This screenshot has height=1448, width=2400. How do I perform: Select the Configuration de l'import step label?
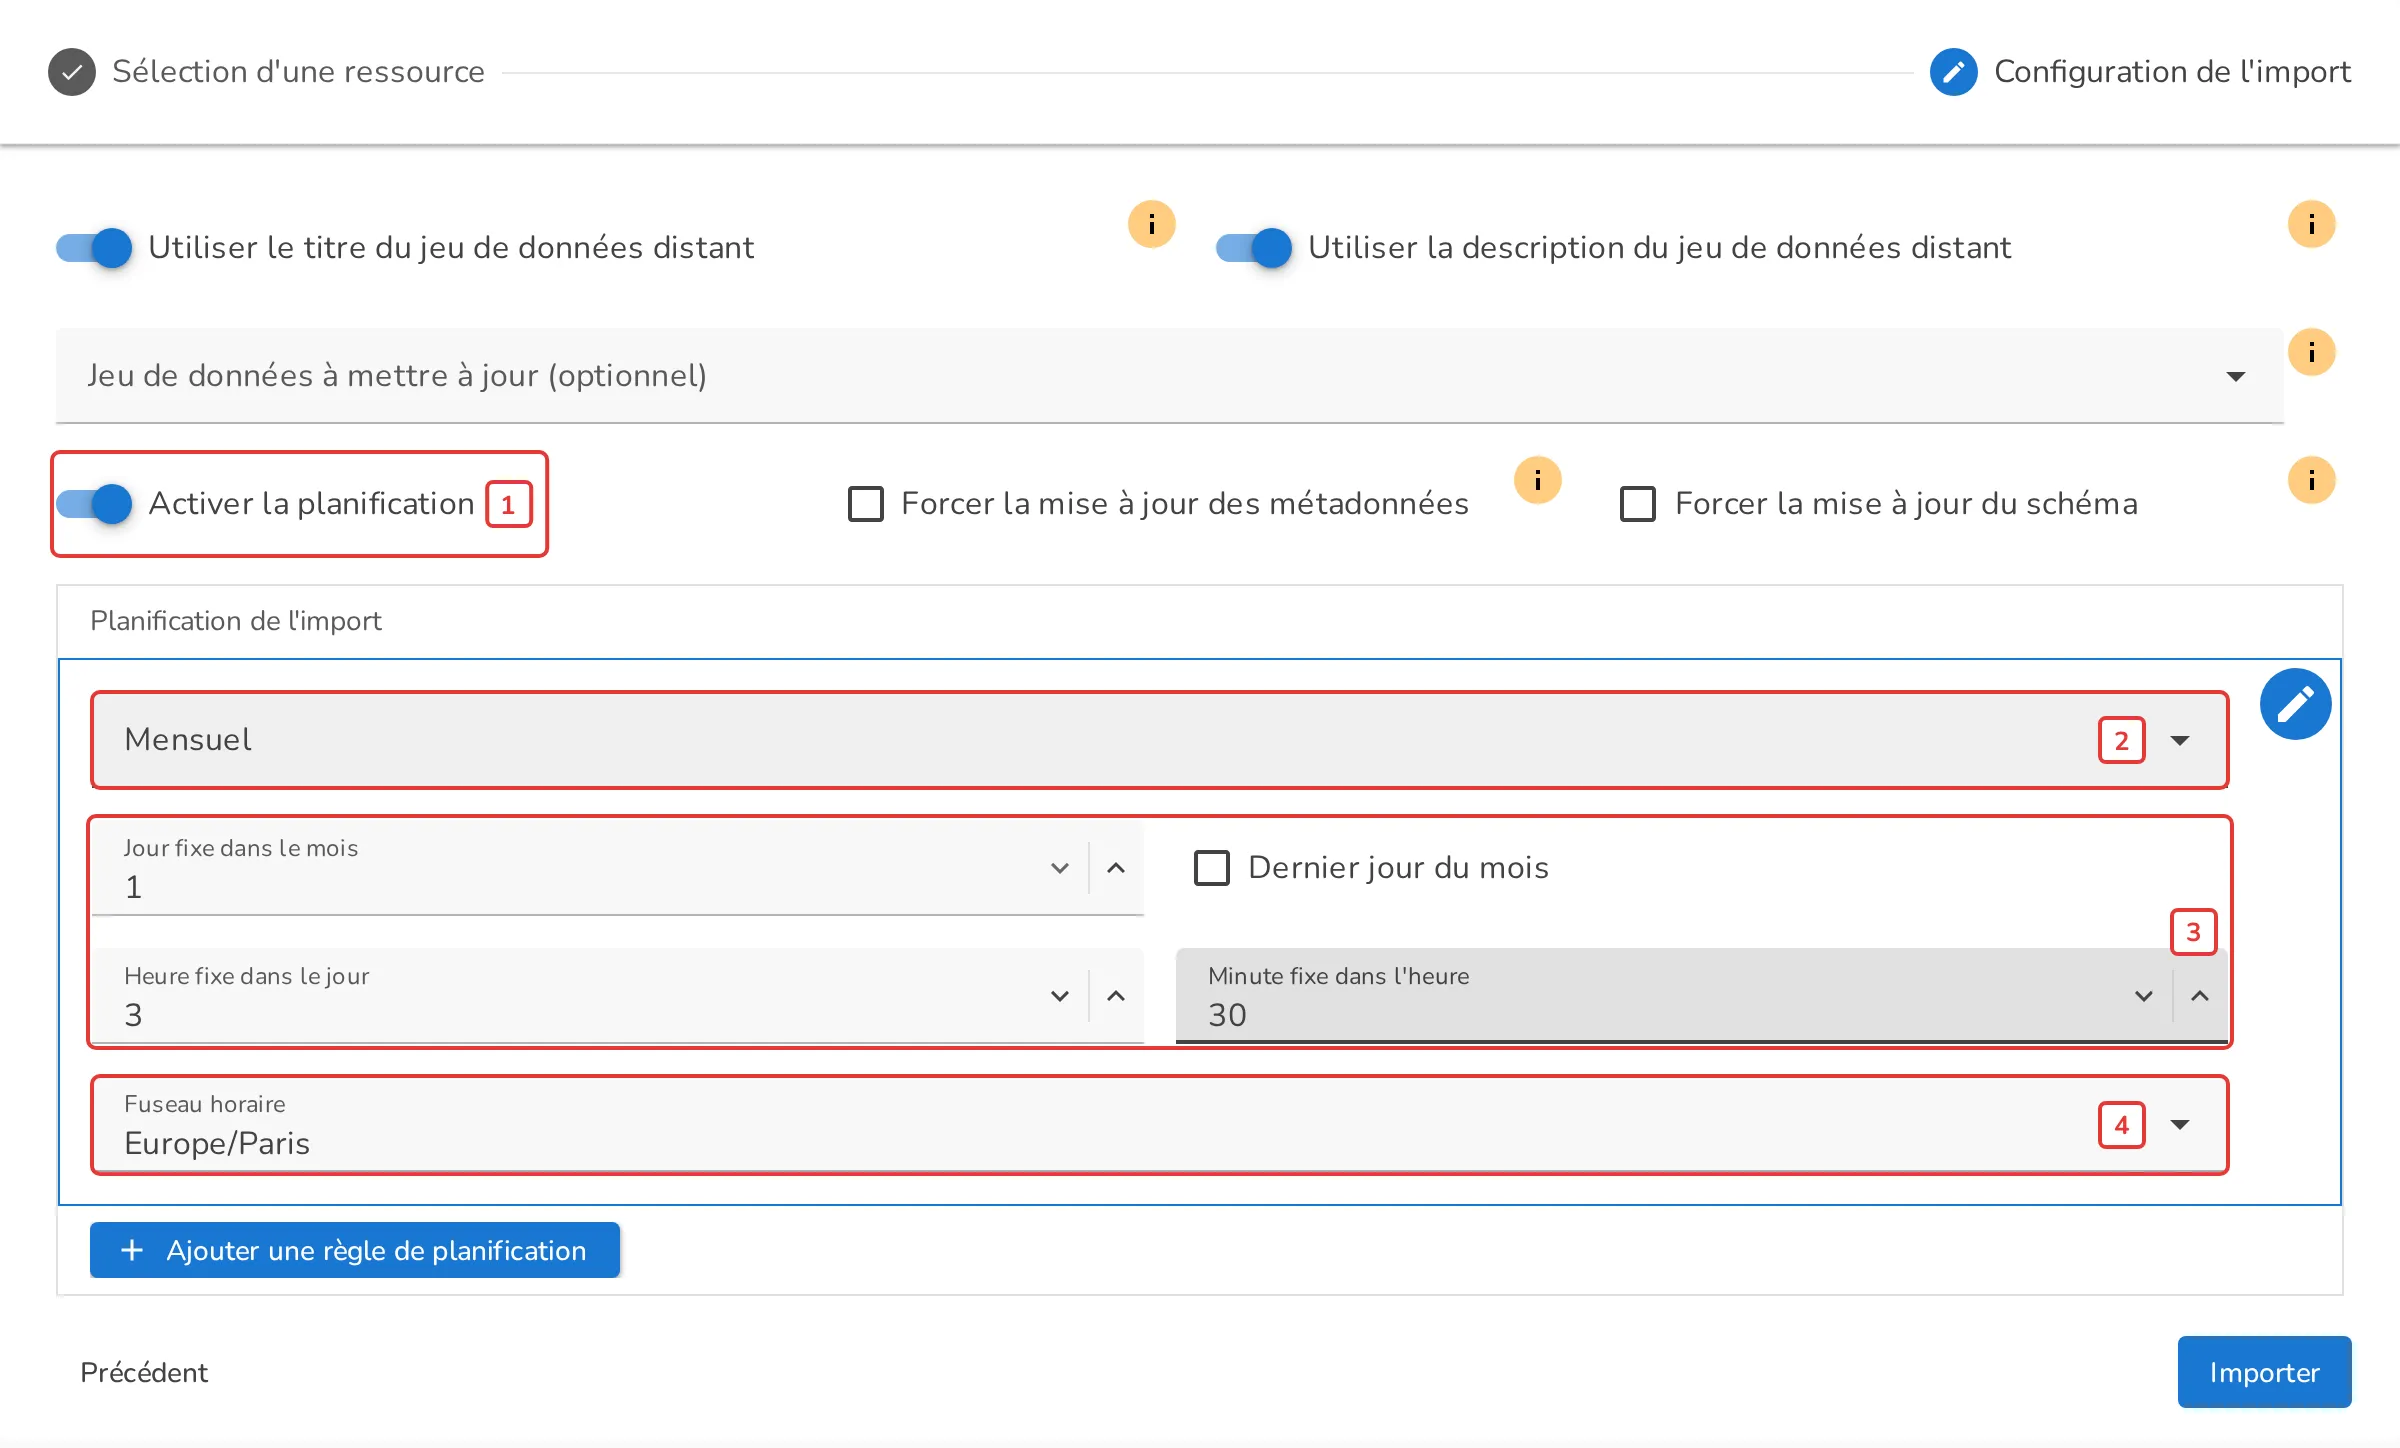2172,72
